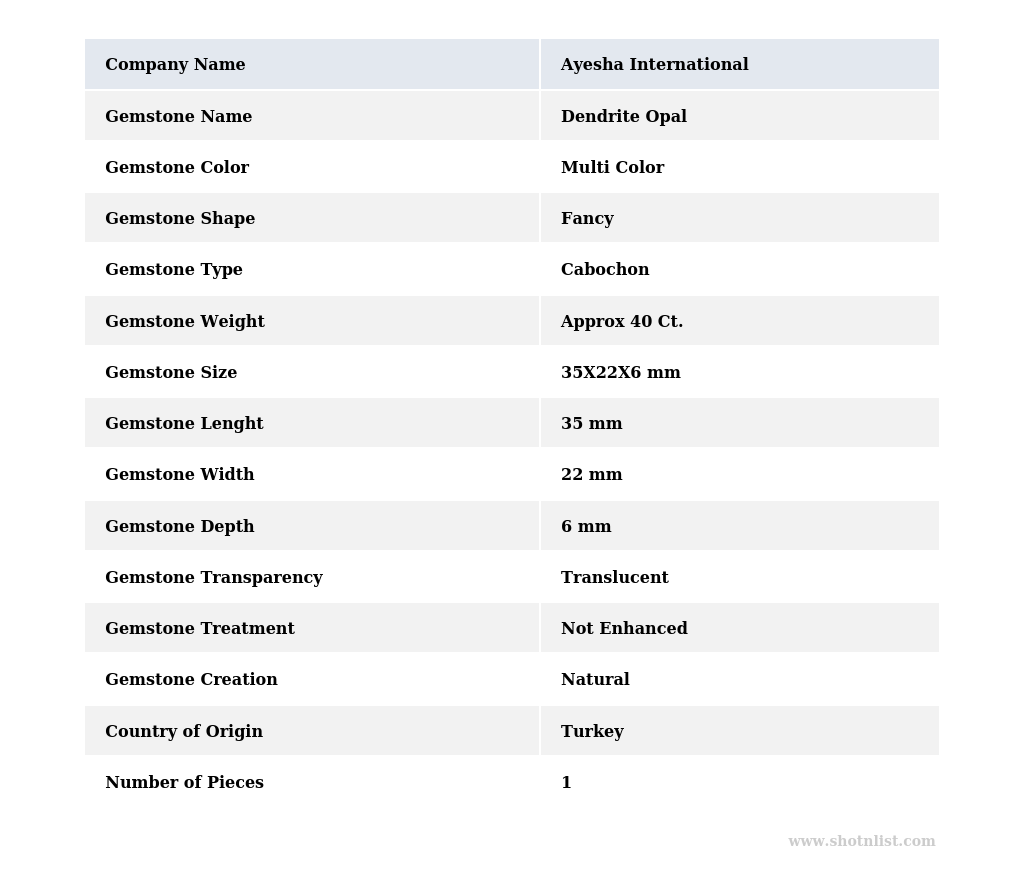Screen dimensions: 1024x882
Task: Select the Cabochon type value
Action: 604,270
